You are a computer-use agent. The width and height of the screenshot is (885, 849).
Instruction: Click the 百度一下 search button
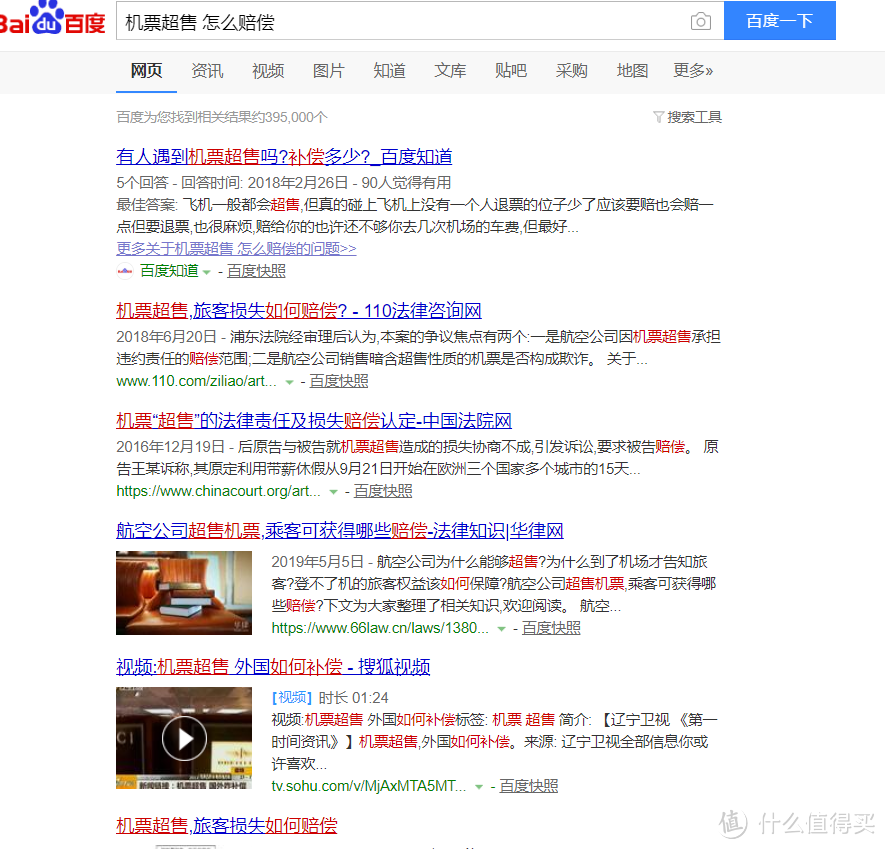[779, 21]
